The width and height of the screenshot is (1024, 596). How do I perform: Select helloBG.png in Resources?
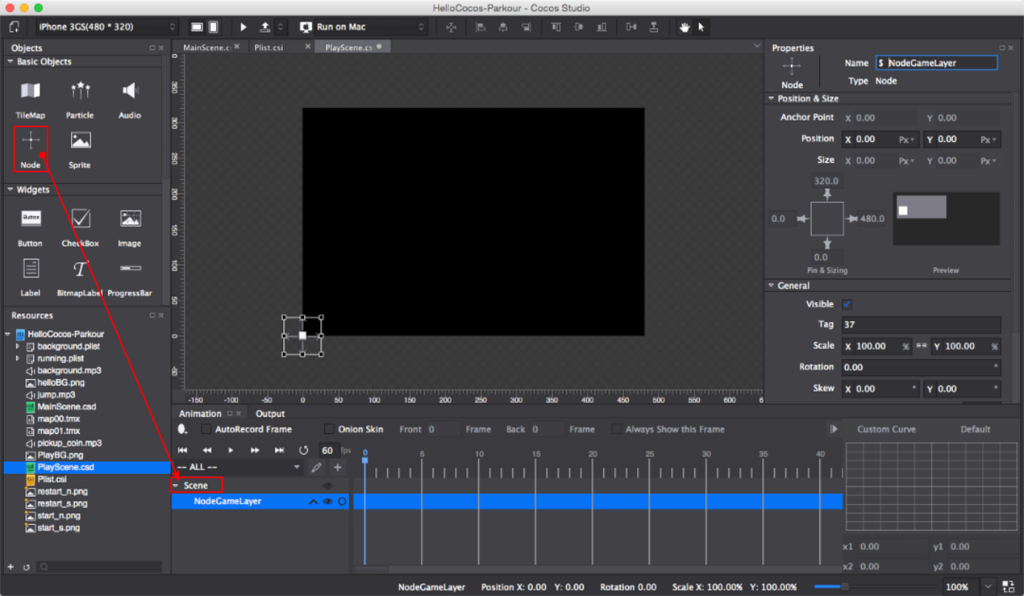click(x=61, y=383)
